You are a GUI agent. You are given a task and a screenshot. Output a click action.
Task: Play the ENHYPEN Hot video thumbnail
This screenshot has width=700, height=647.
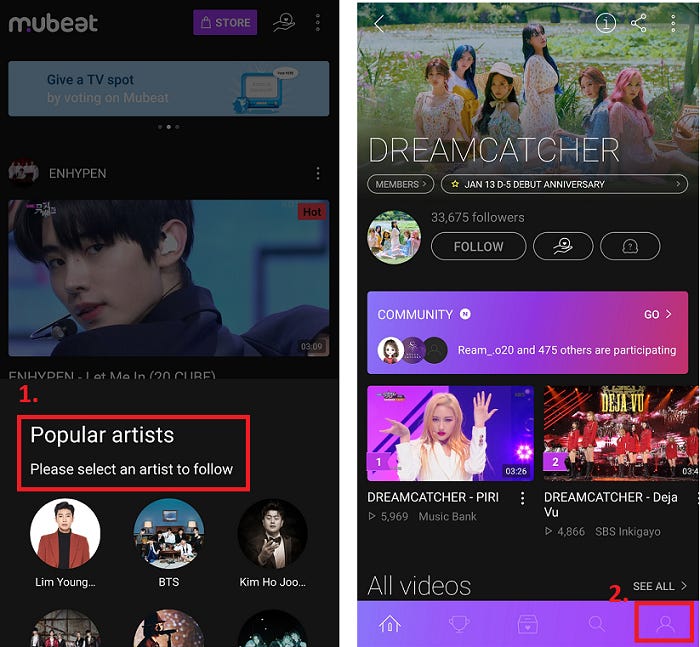click(x=169, y=278)
